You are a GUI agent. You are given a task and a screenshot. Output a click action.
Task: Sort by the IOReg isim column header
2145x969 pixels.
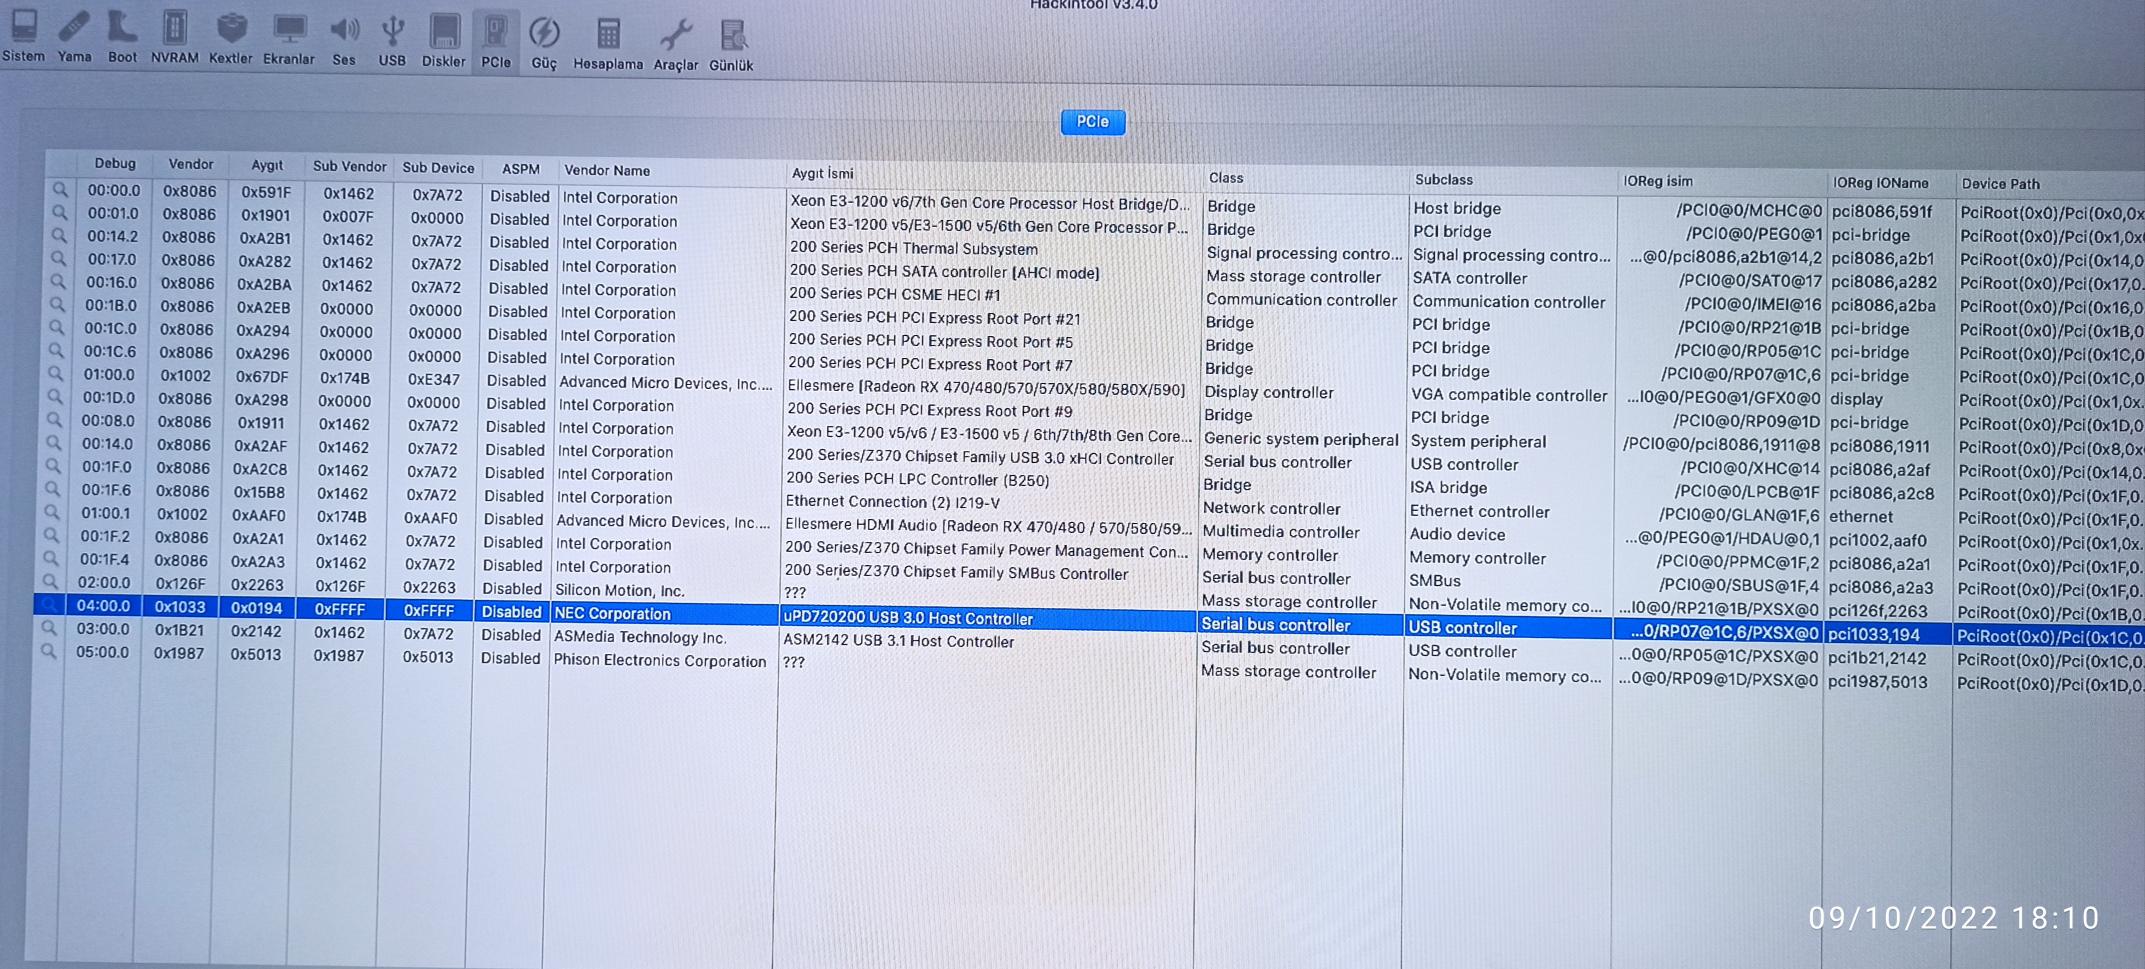tap(1658, 181)
